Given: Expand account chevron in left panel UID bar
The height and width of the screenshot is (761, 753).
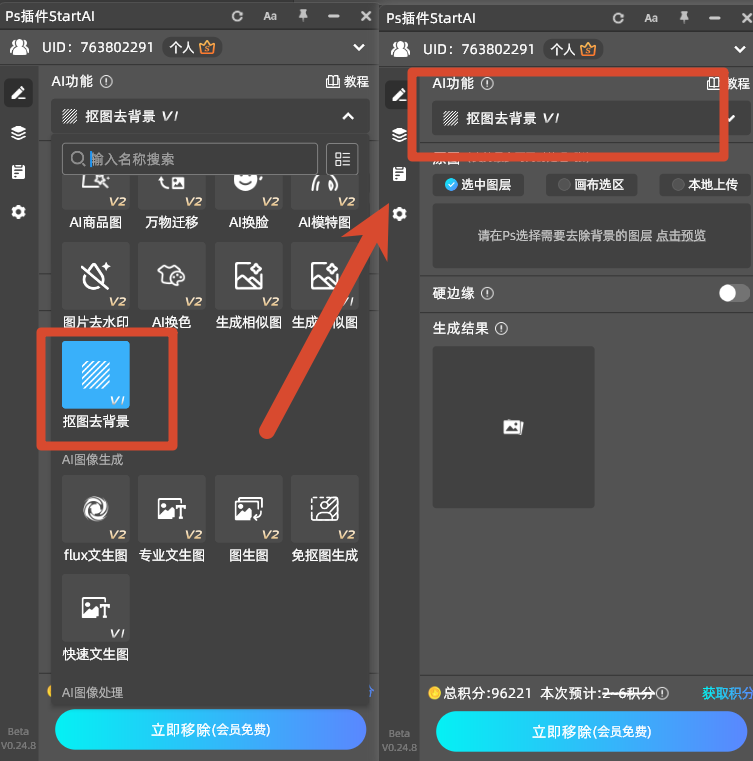Looking at the screenshot, I should (359, 47).
